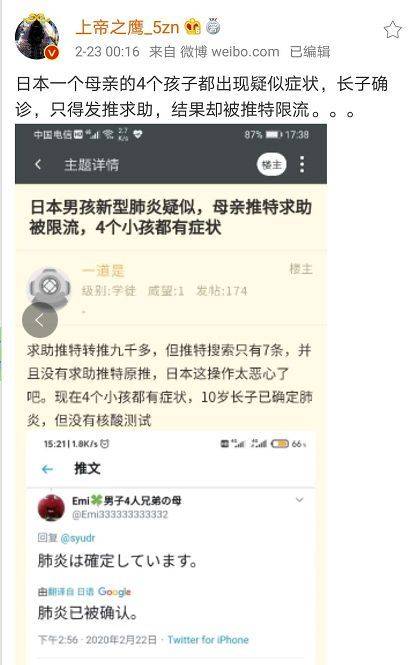Open 微博 weibo.com source link
The image size is (410, 665).
229,52
